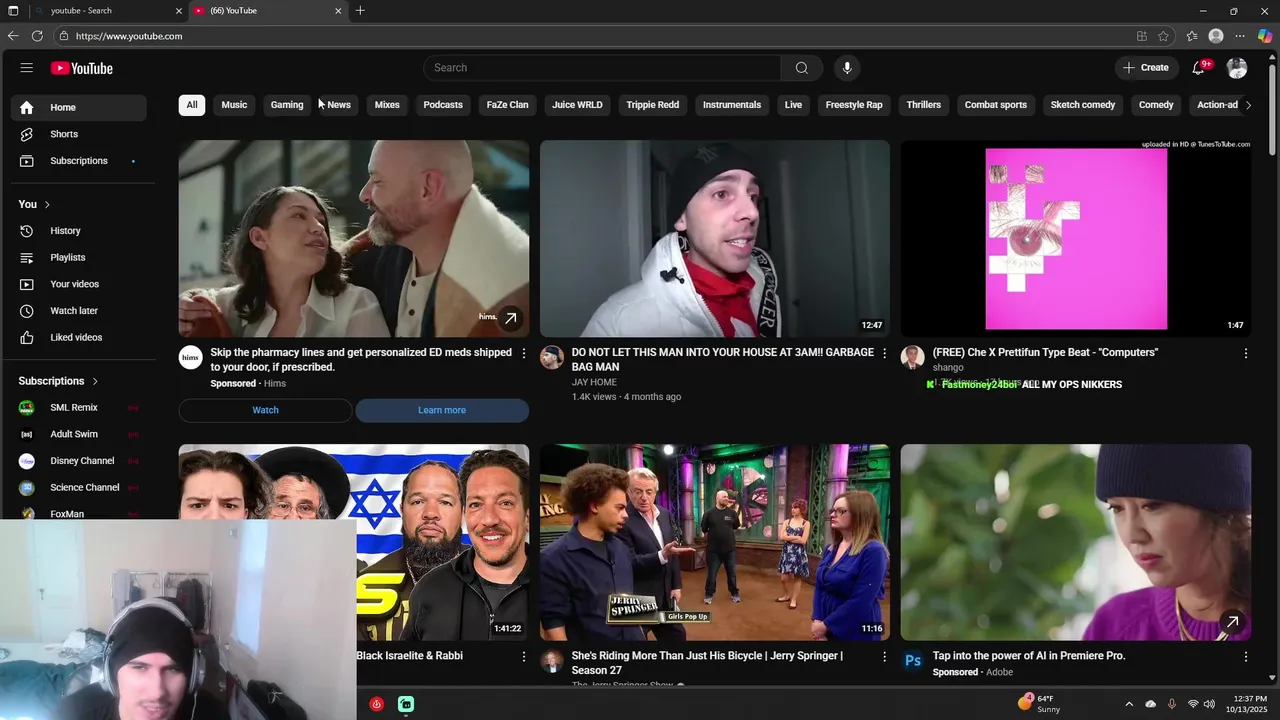Screen dimensions: 1280x720
Task: Open the browser favorites list icon
Action: 1192,36
